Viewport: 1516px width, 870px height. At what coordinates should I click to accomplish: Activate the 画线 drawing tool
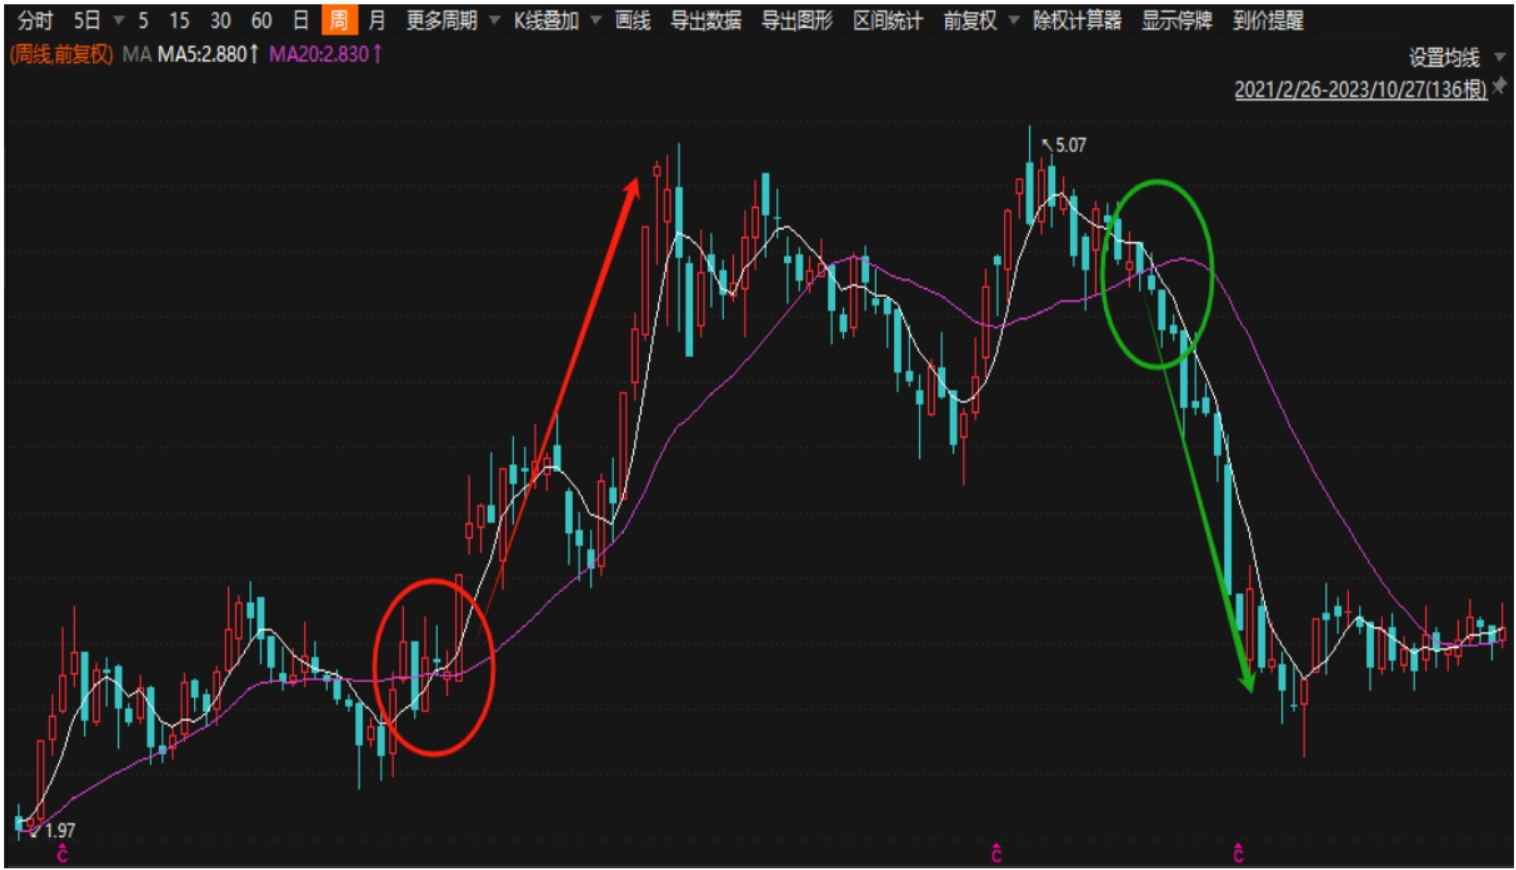[632, 20]
